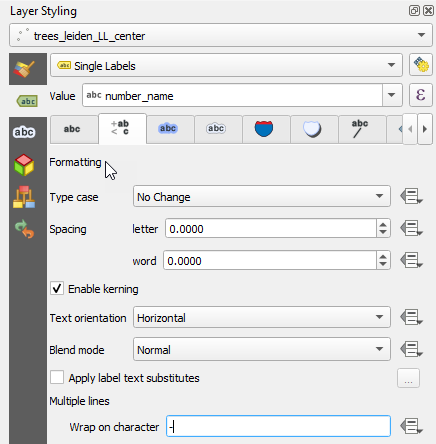Open the History undo/redo sidebar icon

[x=24, y=229]
